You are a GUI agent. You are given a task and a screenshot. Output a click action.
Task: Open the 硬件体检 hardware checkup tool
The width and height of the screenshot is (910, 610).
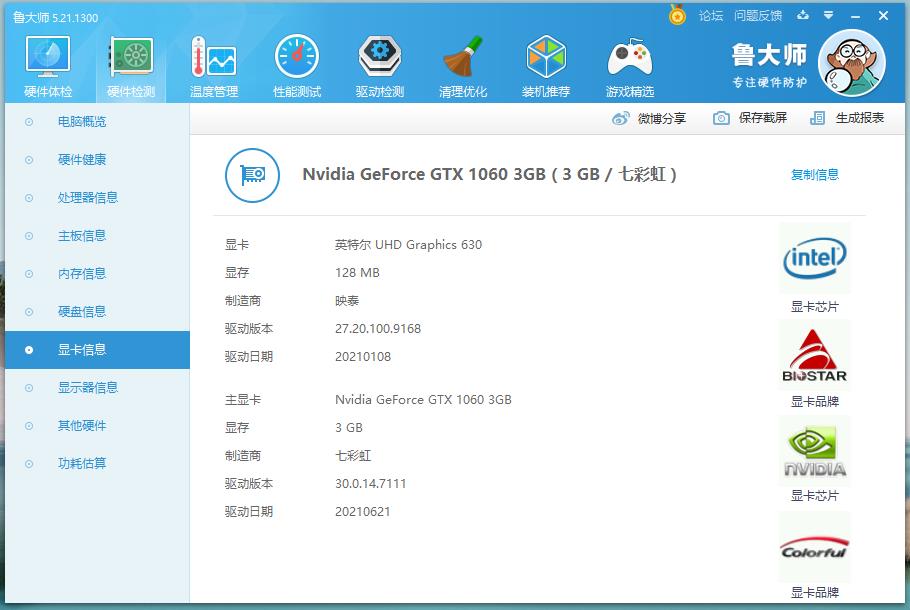[x=46, y=64]
